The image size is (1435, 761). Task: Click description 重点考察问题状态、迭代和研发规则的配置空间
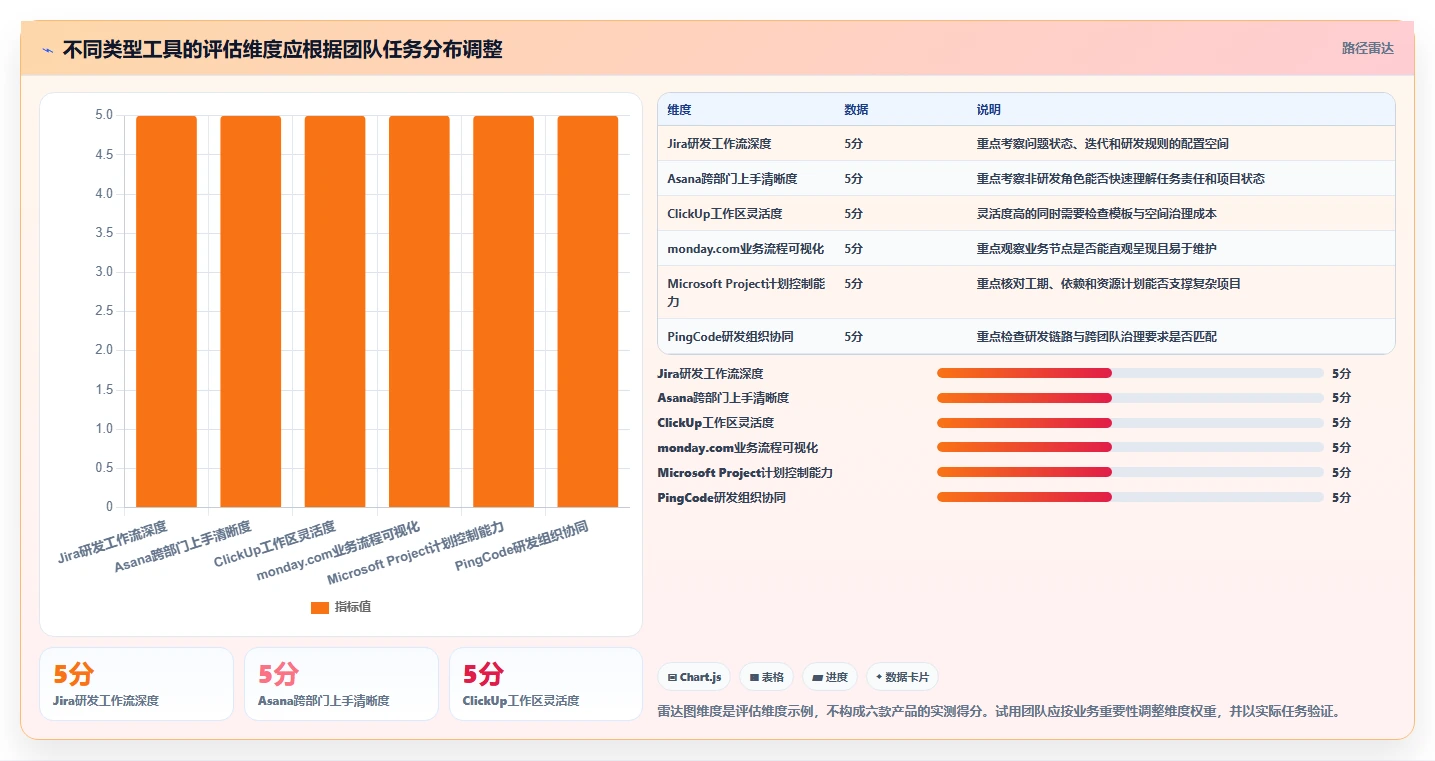[x=1103, y=144]
